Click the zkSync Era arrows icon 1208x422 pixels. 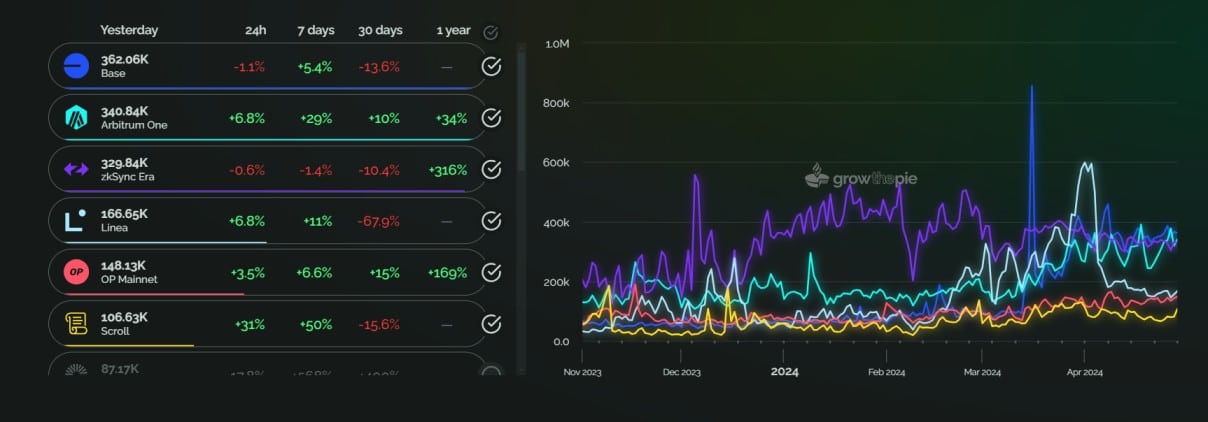(76, 169)
